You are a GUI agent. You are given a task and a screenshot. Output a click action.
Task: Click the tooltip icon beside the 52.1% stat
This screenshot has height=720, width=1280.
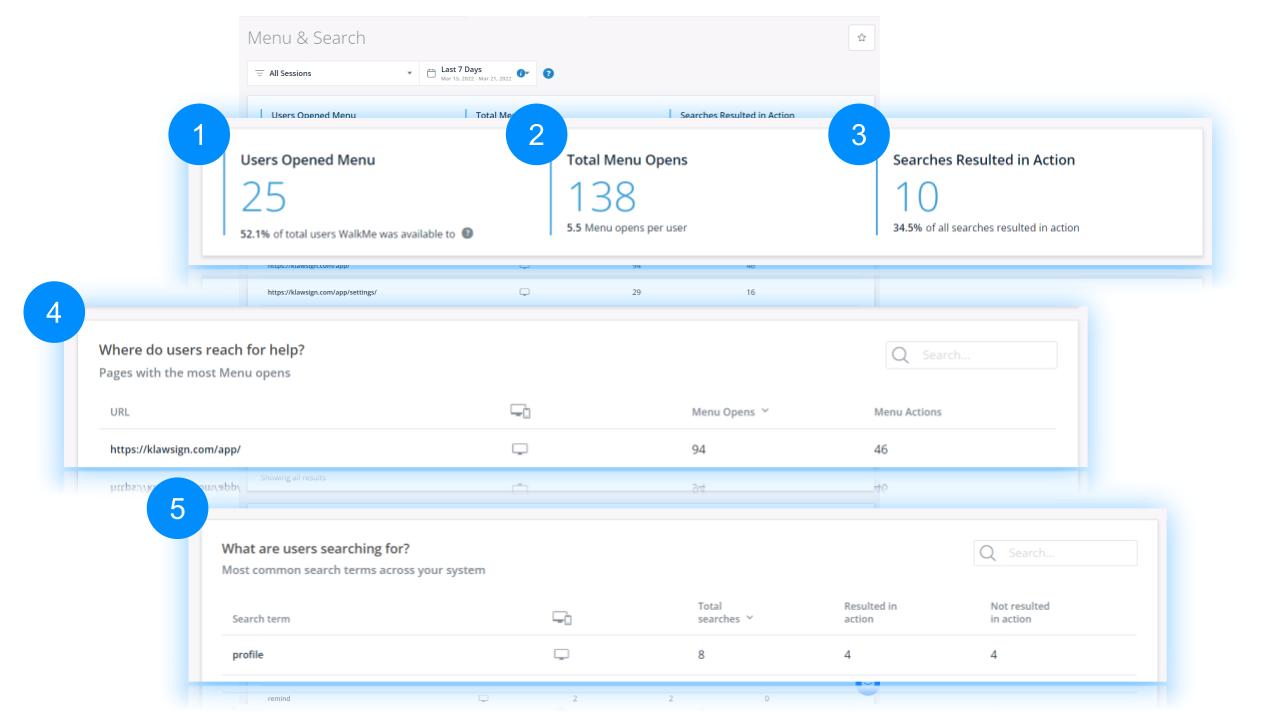pyautogui.click(x=467, y=234)
